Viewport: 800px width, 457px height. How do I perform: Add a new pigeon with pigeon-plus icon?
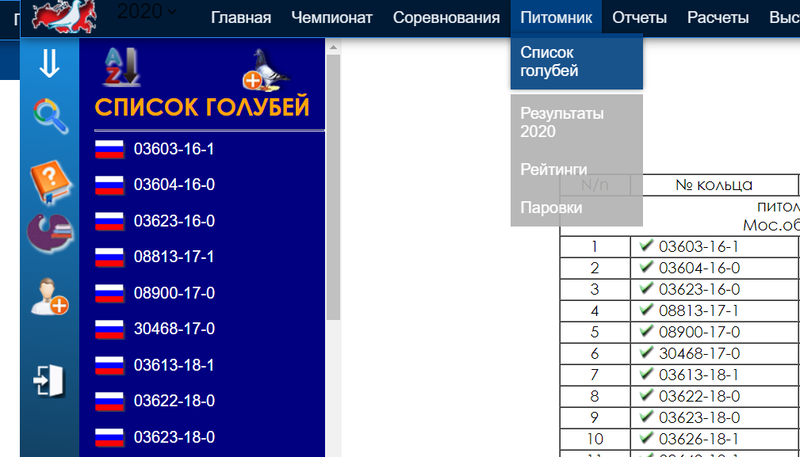(265, 69)
